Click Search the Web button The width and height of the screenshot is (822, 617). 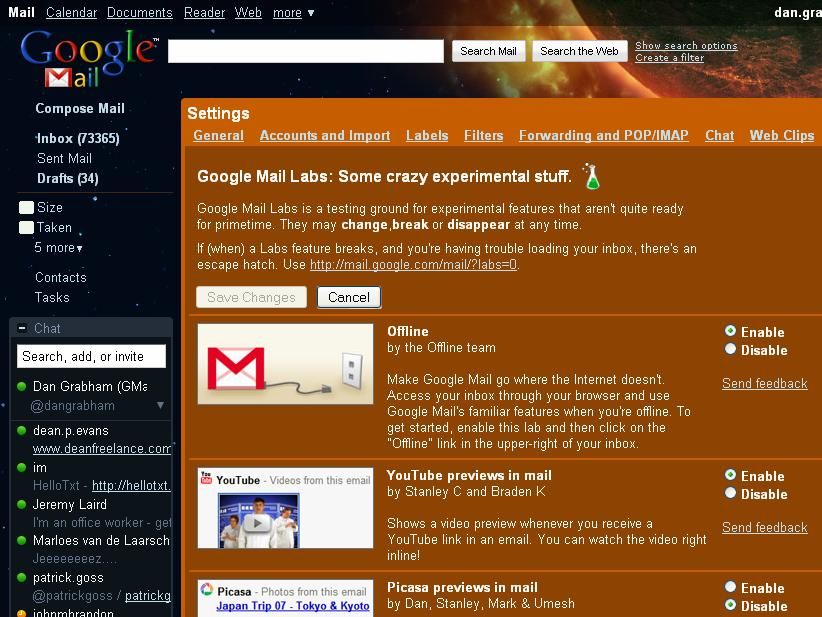pyautogui.click(x=579, y=51)
